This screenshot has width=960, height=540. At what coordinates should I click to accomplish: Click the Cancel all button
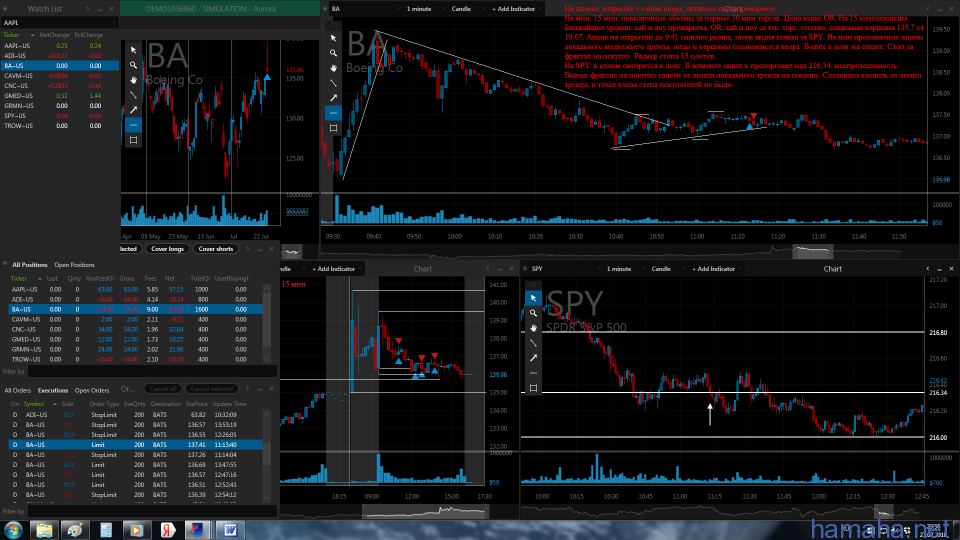[x=162, y=389]
